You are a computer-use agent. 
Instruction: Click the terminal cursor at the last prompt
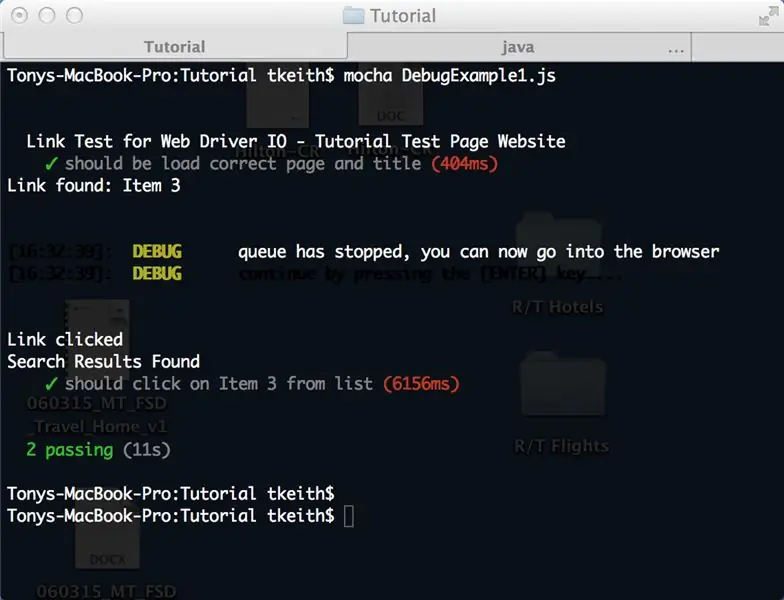coord(349,516)
